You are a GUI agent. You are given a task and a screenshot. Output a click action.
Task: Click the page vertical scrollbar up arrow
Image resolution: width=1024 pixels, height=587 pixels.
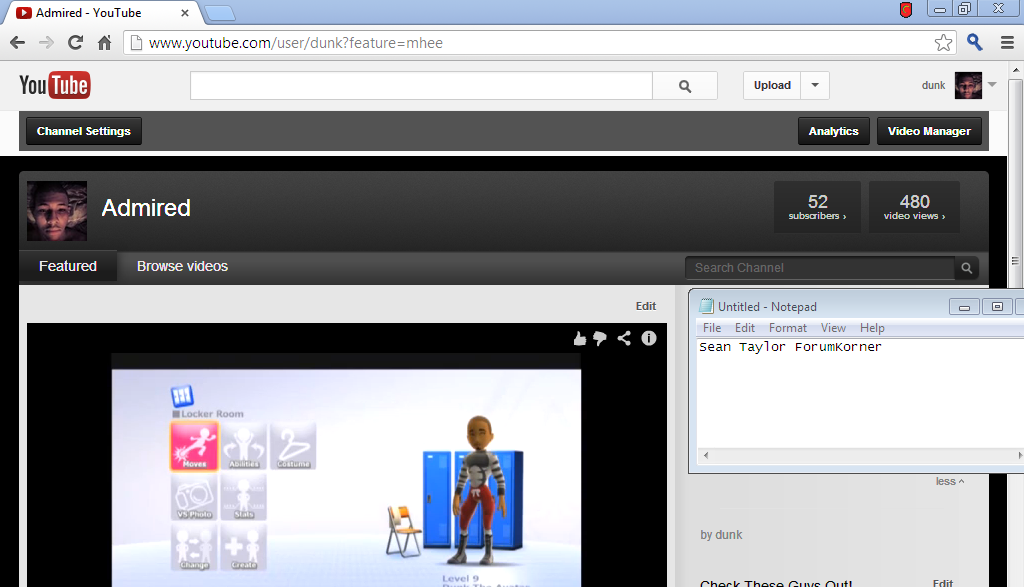[1016, 70]
